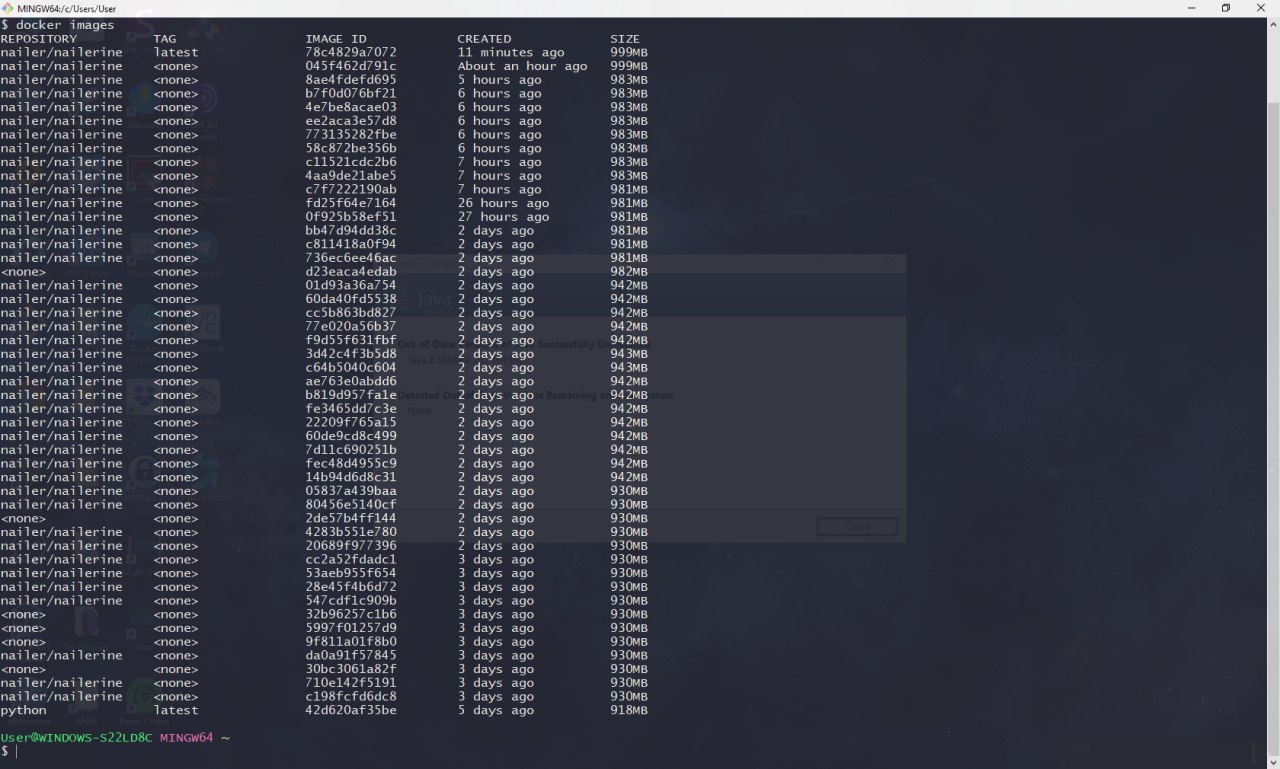Click the IMAGE ID column header

(336, 39)
